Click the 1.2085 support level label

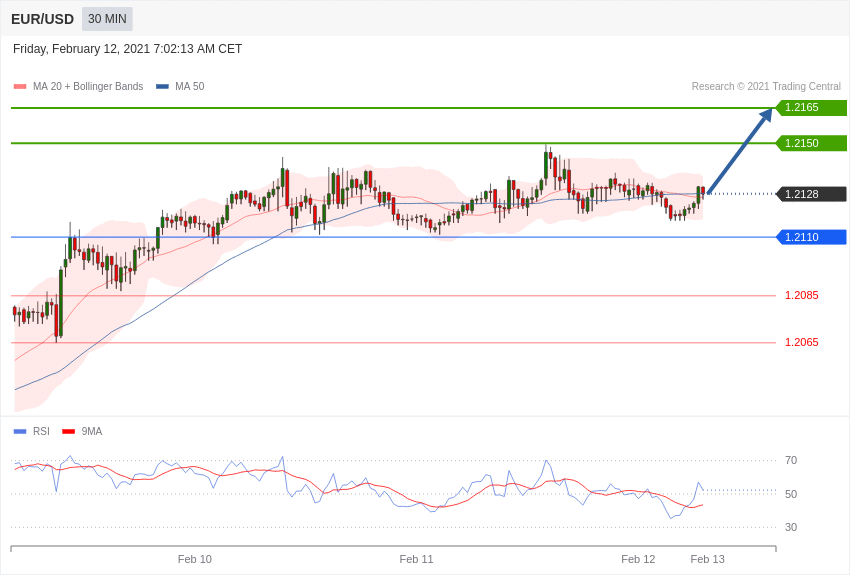[x=802, y=295]
